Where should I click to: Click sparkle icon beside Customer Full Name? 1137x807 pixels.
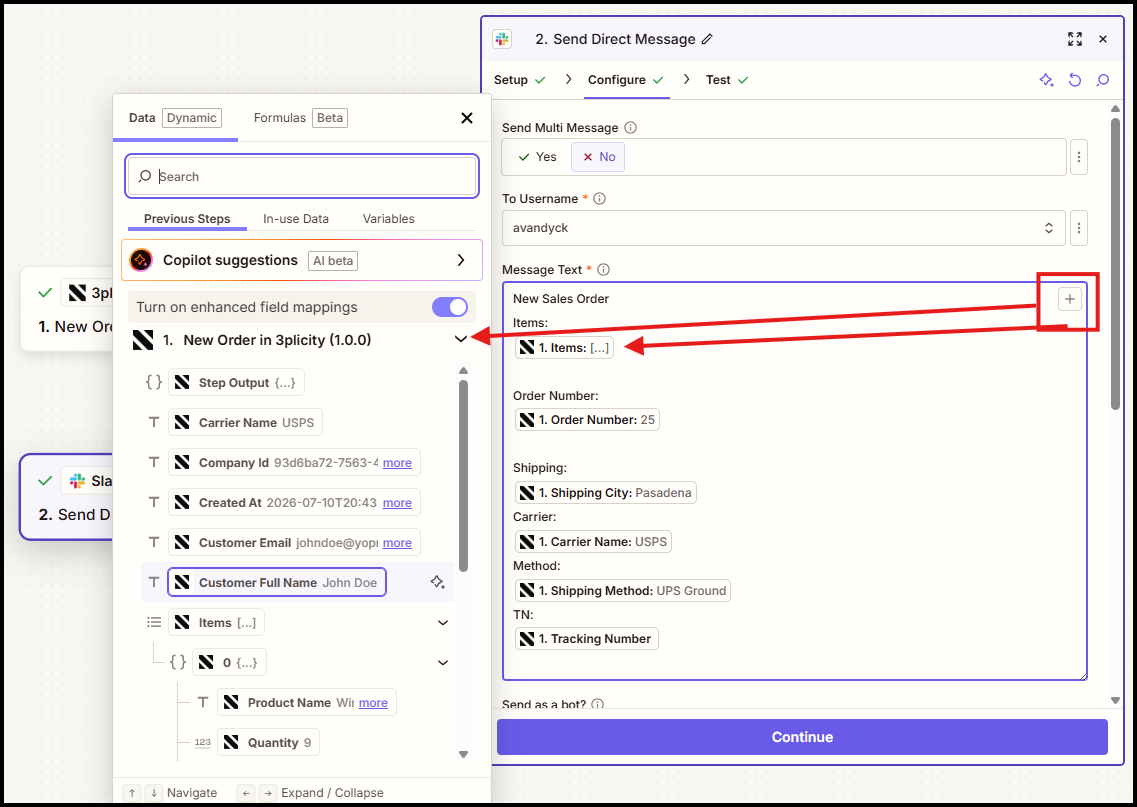coord(437,582)
